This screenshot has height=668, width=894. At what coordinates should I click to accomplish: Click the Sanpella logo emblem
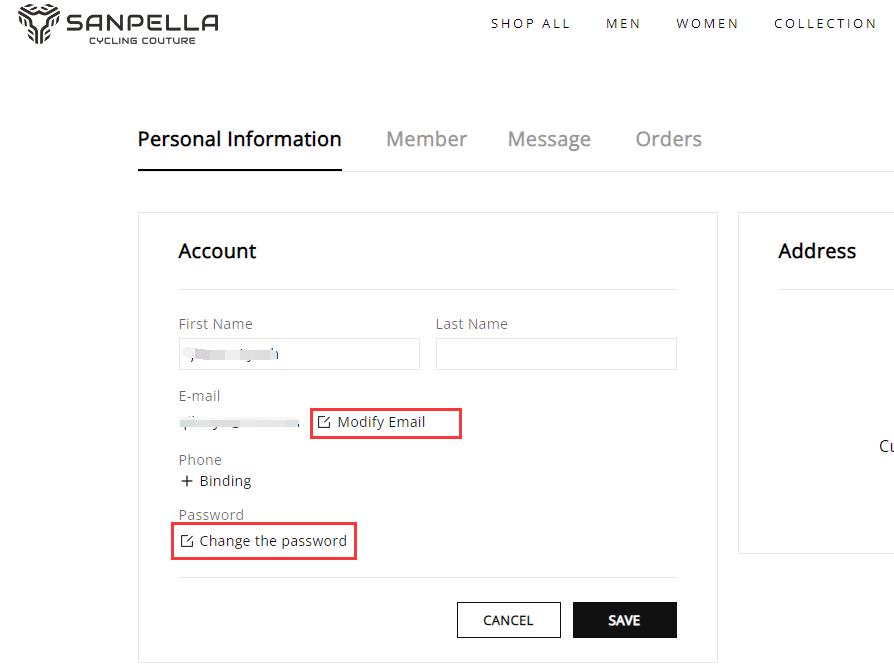point(39,24)
